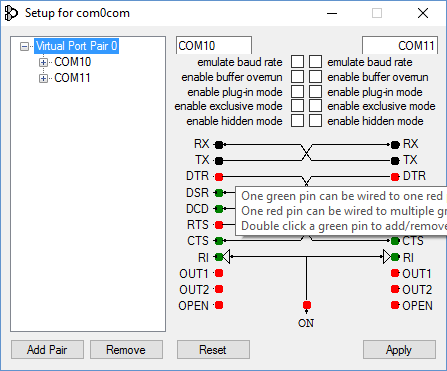Viewport: 447px width, 371px height.
Task: Edit the COM11 port name field
Action: [400, 45]
